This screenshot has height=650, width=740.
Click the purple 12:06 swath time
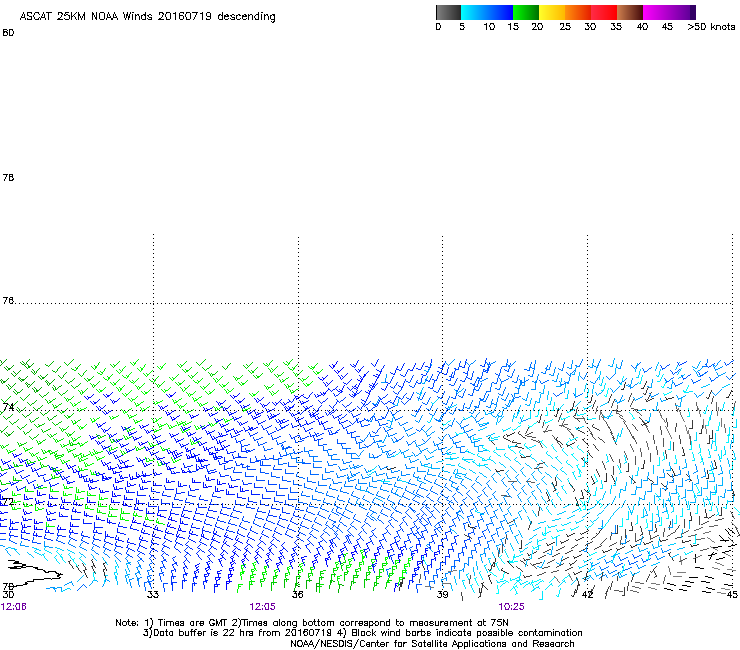[x=14, y=607]
